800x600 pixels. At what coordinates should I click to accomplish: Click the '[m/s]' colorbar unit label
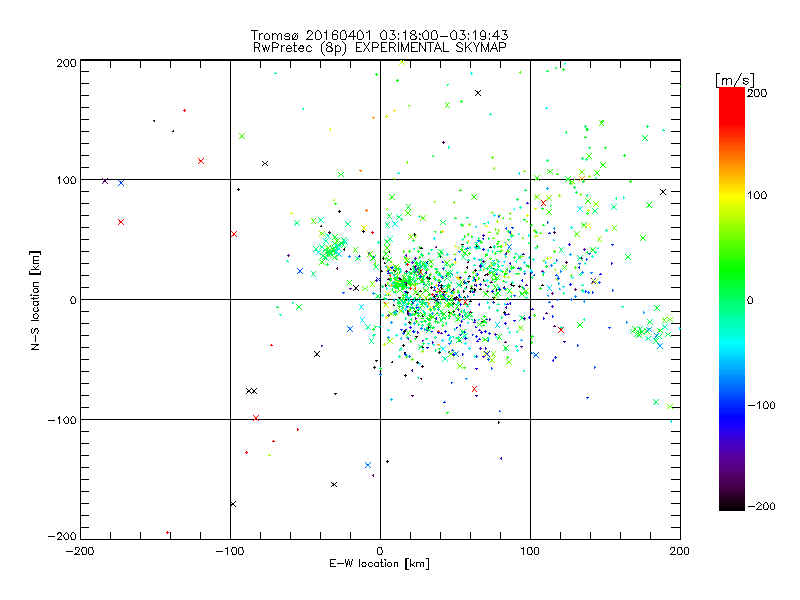click(x=735, y=80)
